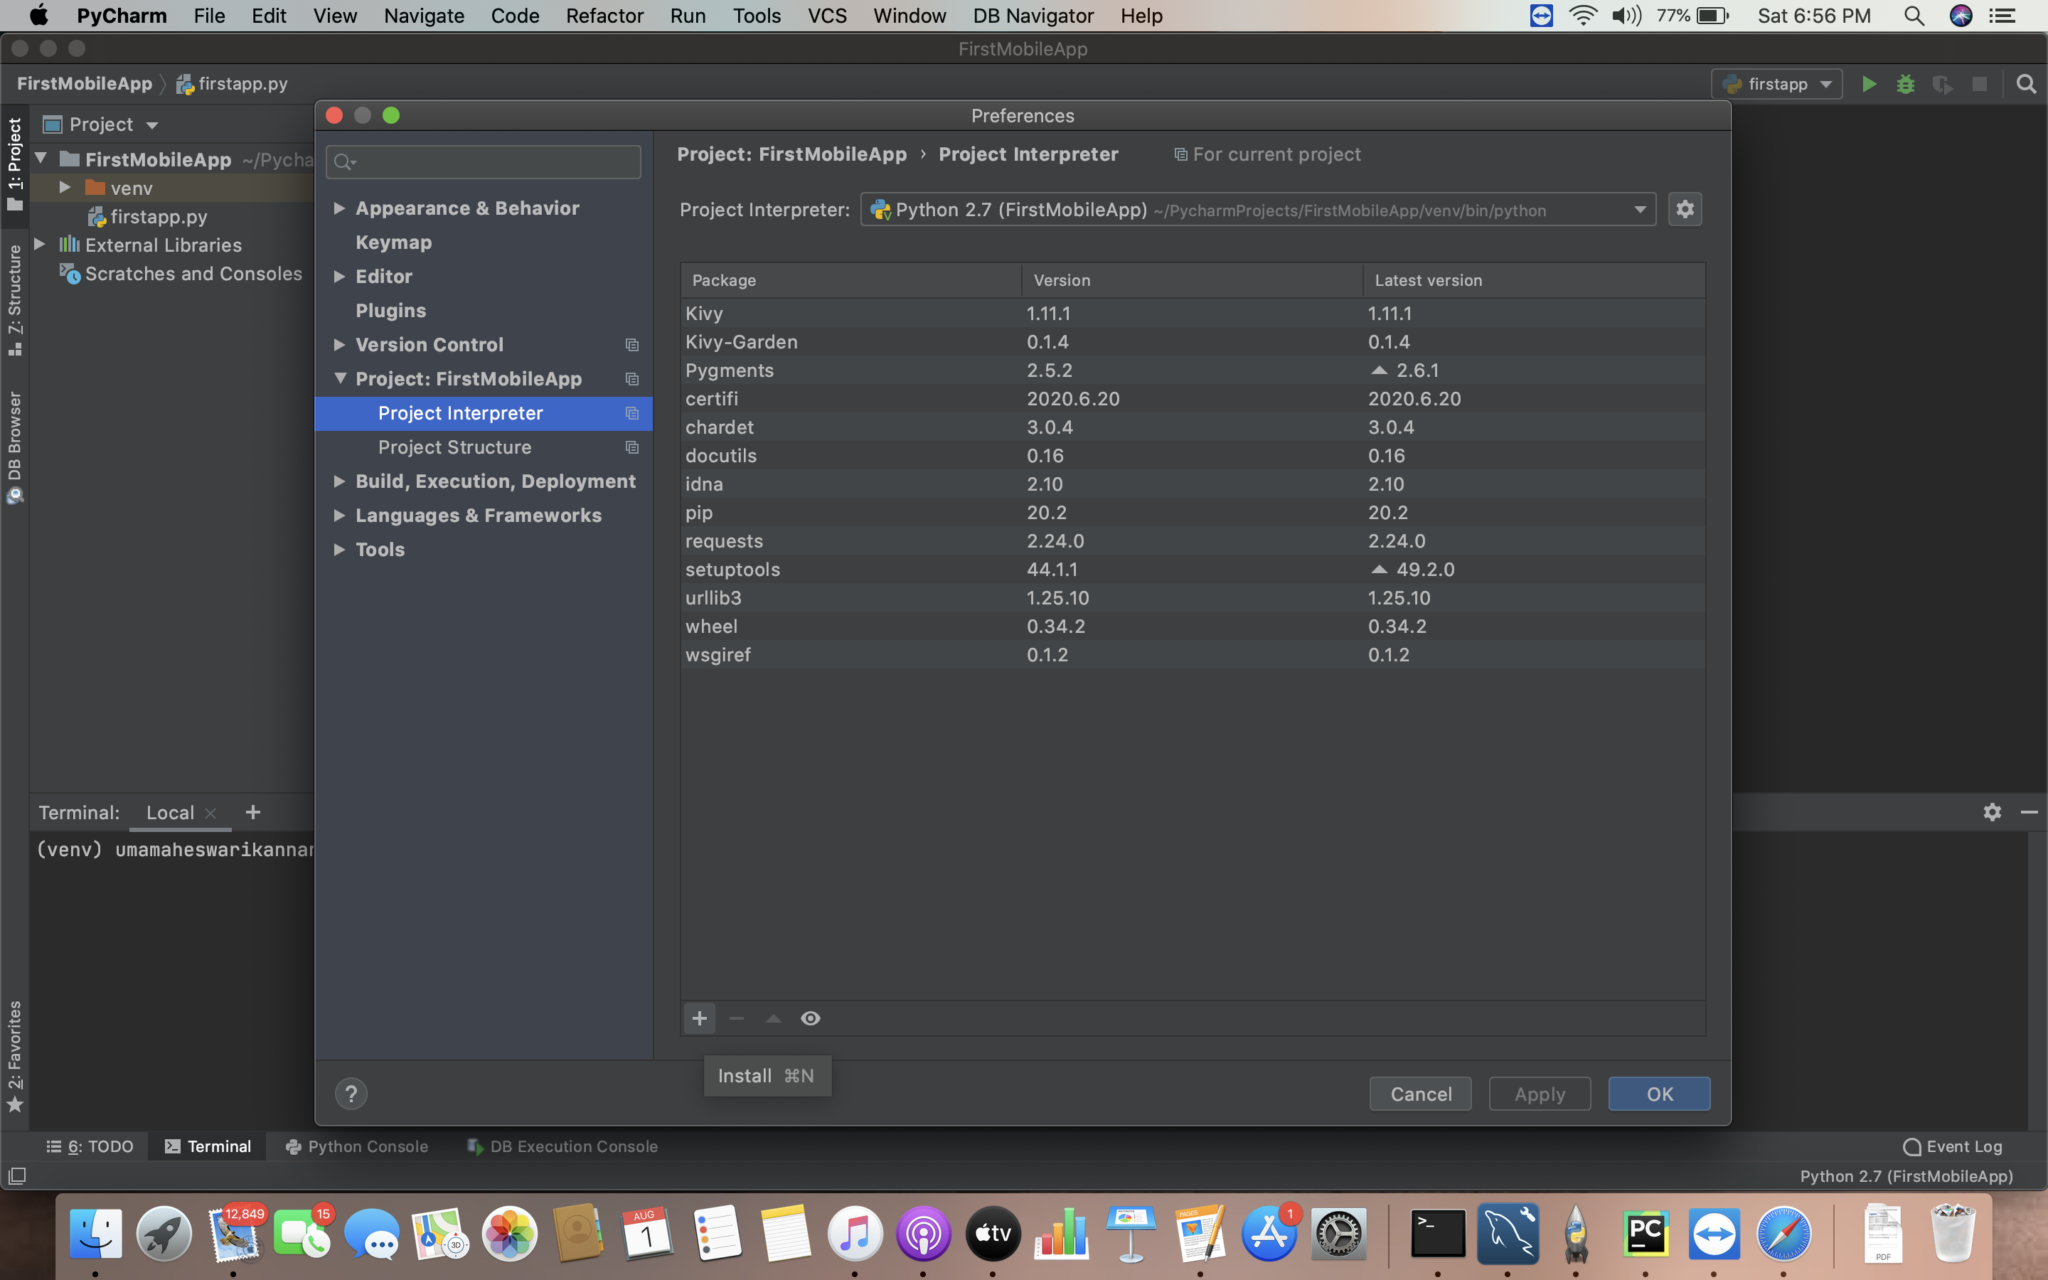Open the Navigate menu
Screen dimensions: 2048x1280
pos(424,16)
